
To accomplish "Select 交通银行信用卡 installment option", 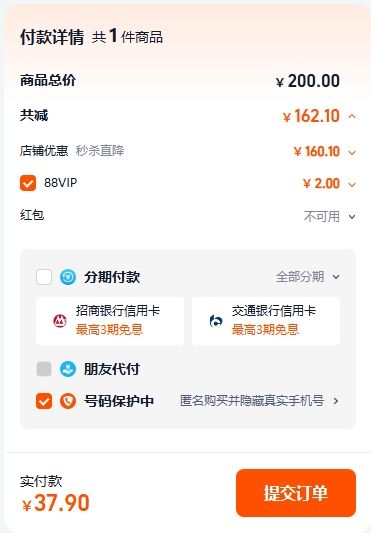I will (x=266, y=321).
